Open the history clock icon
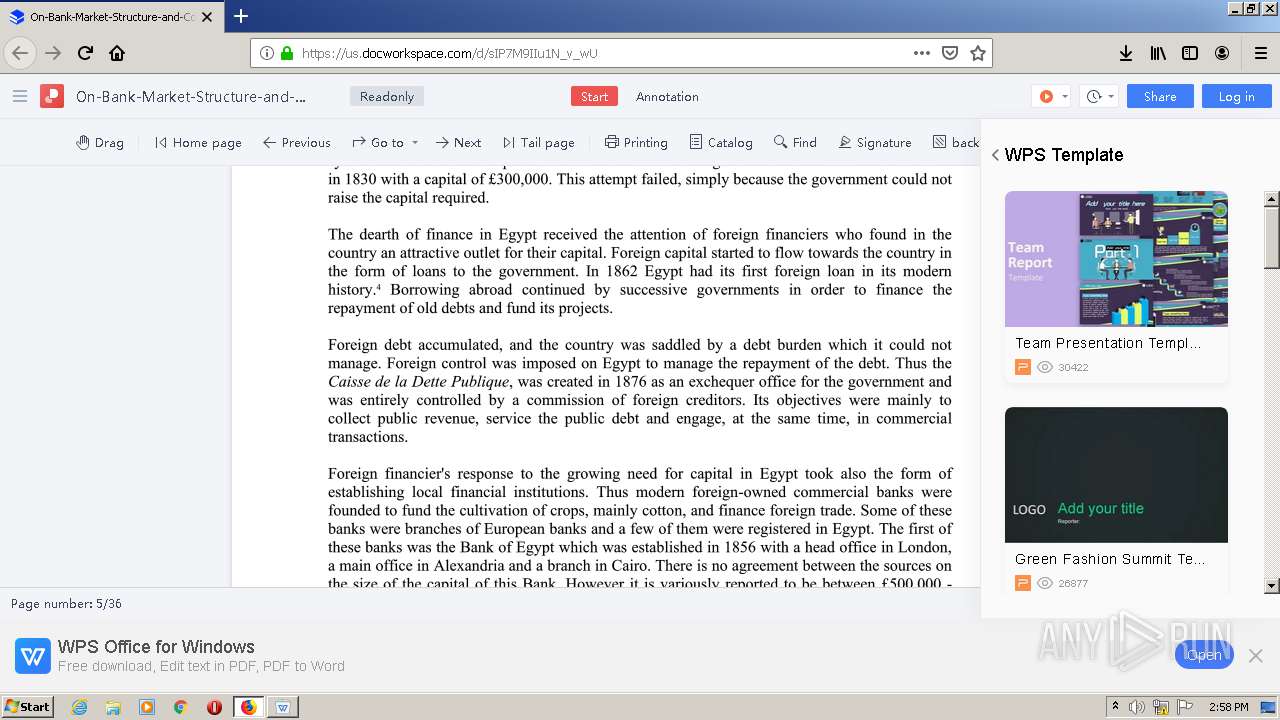Viewport: 1280px width, 720px height. [x=1094, y=96]
